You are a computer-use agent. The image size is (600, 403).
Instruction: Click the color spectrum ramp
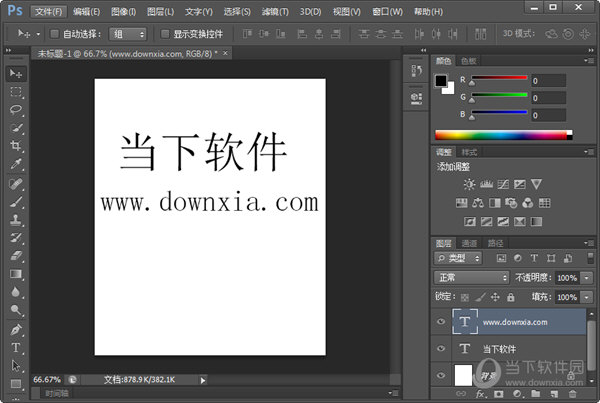[504, 135]
